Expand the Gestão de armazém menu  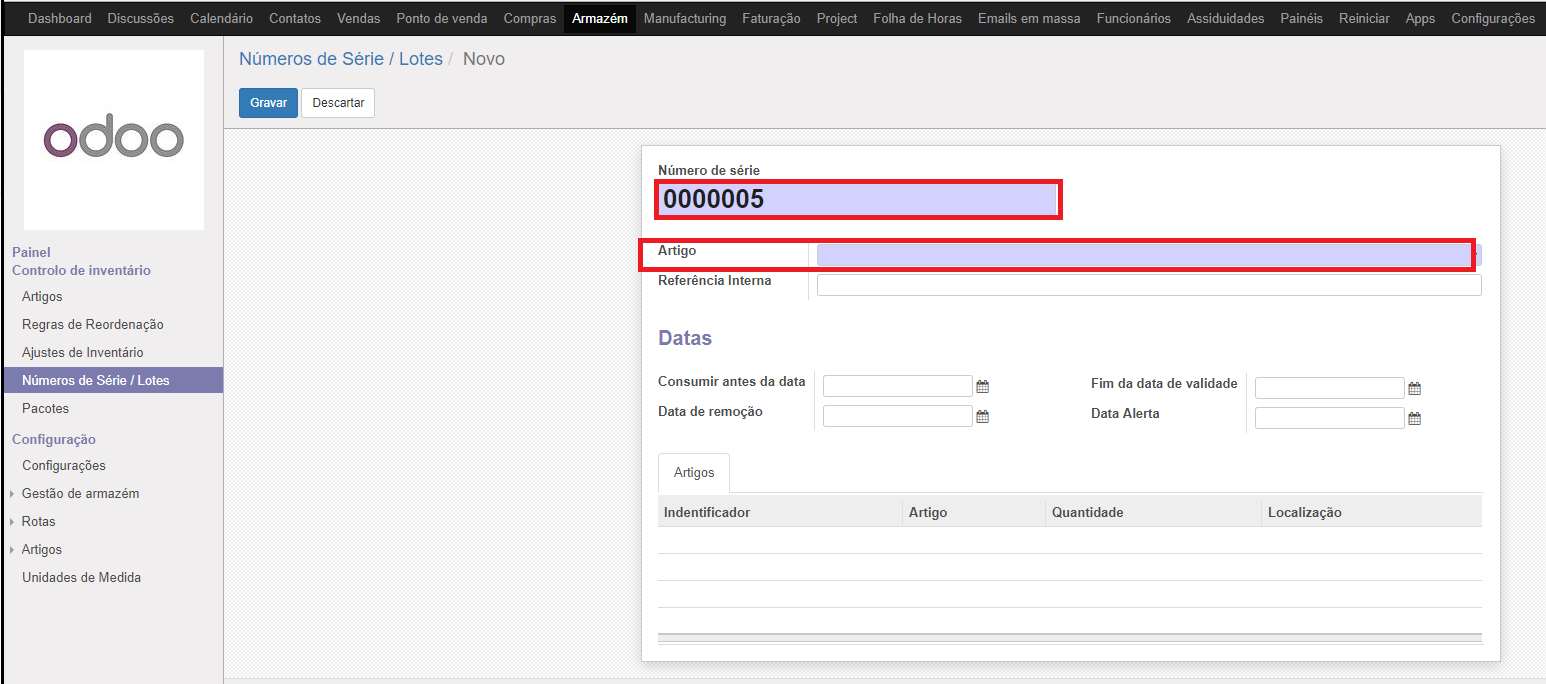[x=80, y=493]
